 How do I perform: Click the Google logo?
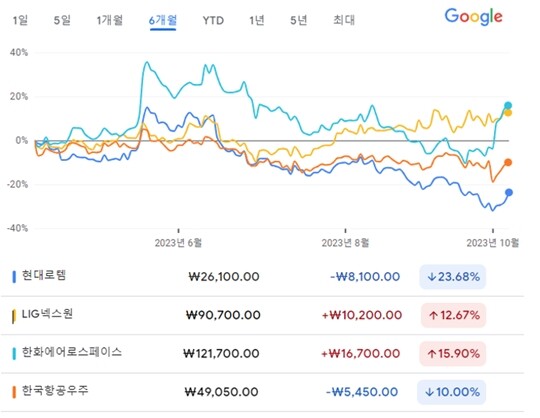(x=474, y=17)
